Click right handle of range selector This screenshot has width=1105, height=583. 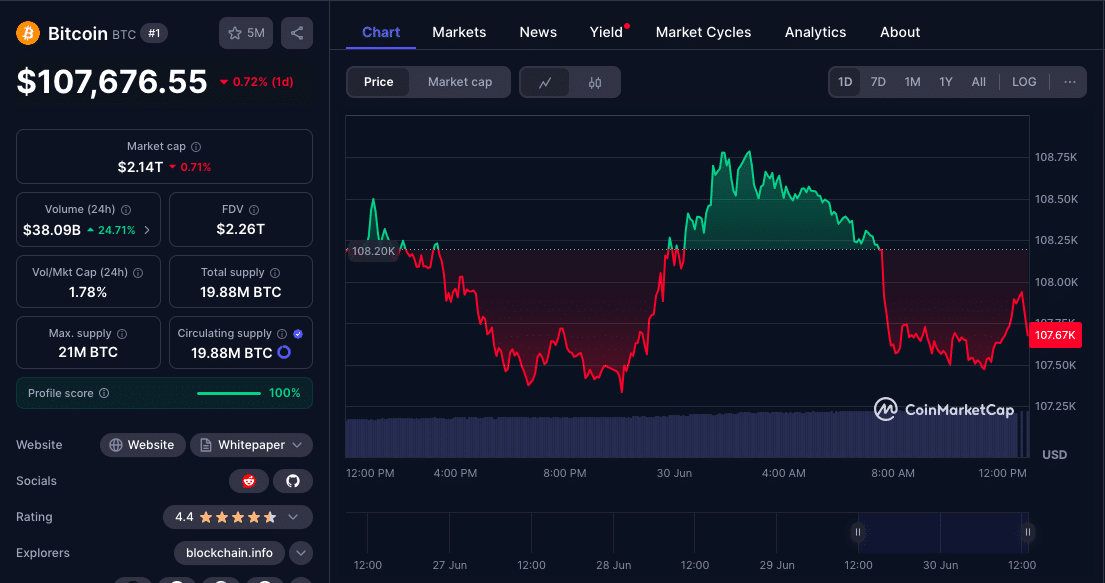1027,532
